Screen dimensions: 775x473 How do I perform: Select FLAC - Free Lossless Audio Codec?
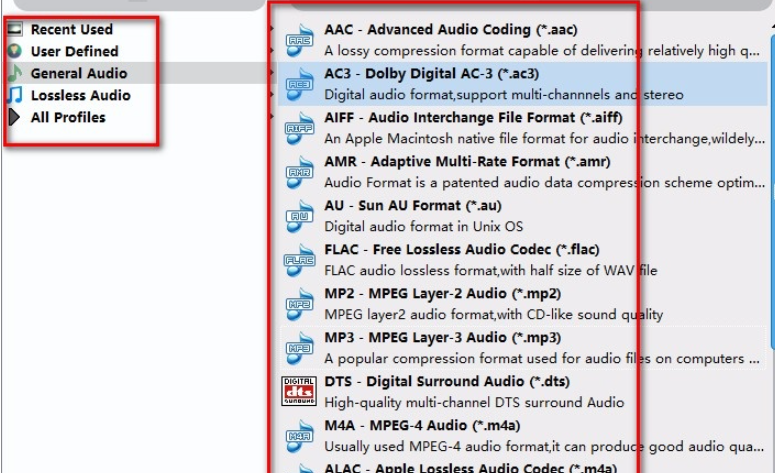point(462,250)
